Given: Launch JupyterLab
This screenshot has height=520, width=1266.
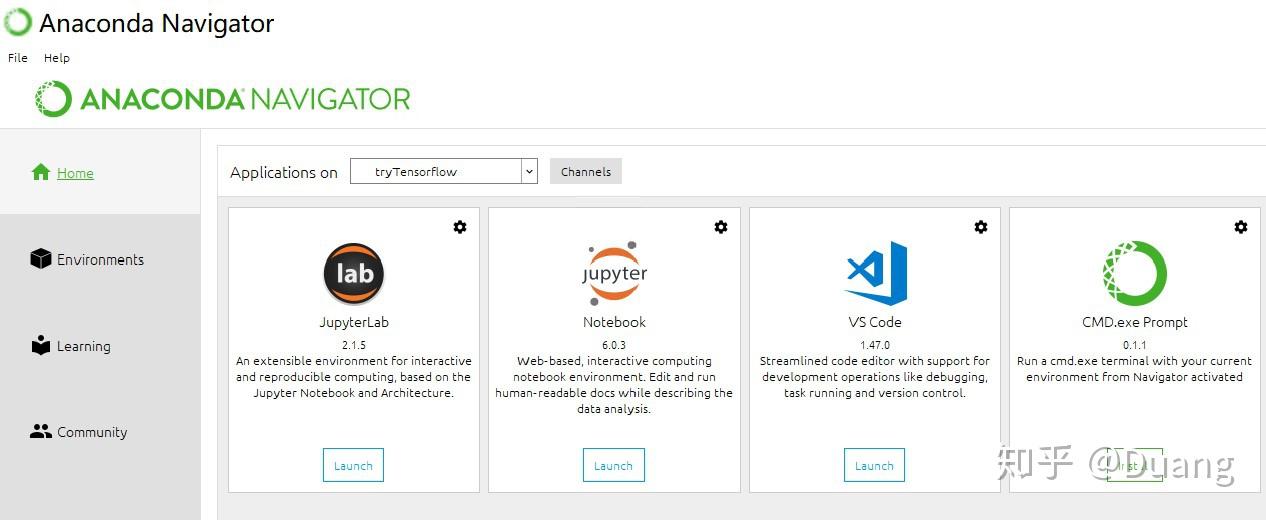Looking at the screenshot, I should tap(353, 466).
